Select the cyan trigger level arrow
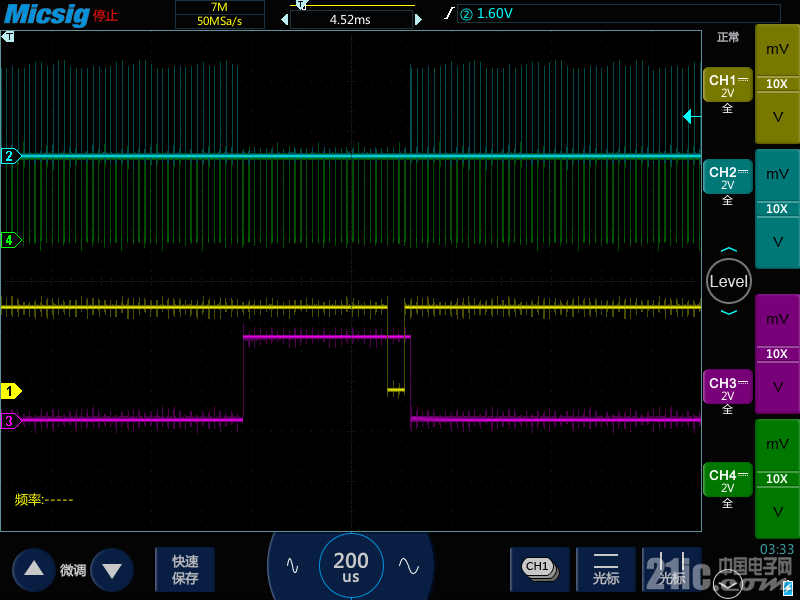Screen dimensions: 800x600 tap(691, 116)
